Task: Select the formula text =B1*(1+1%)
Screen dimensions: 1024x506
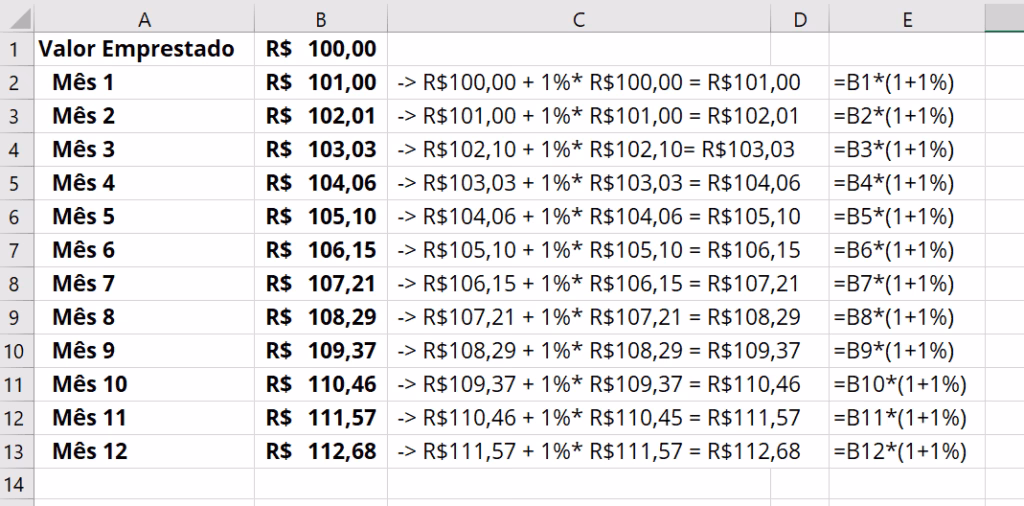Action: (894, 83)
